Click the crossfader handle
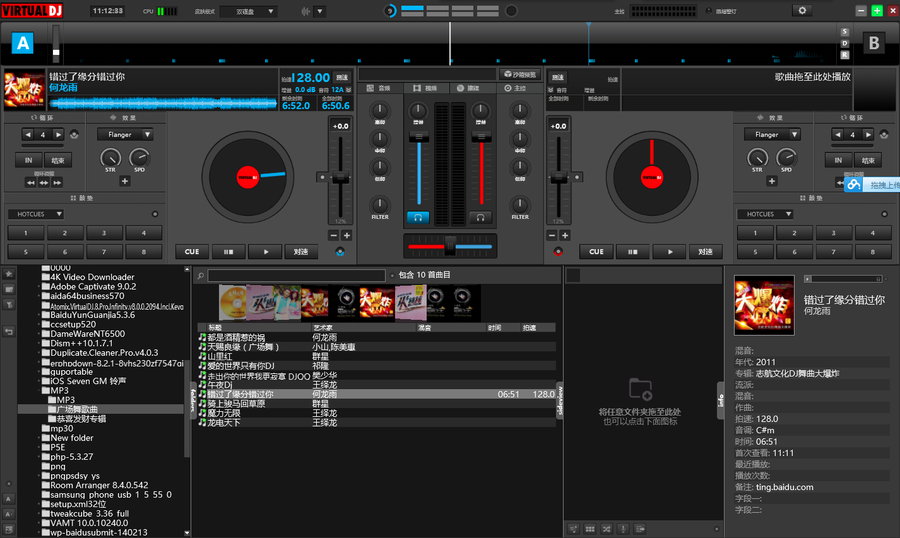Screen dimensions: 900x538 (x=451, y=246)
